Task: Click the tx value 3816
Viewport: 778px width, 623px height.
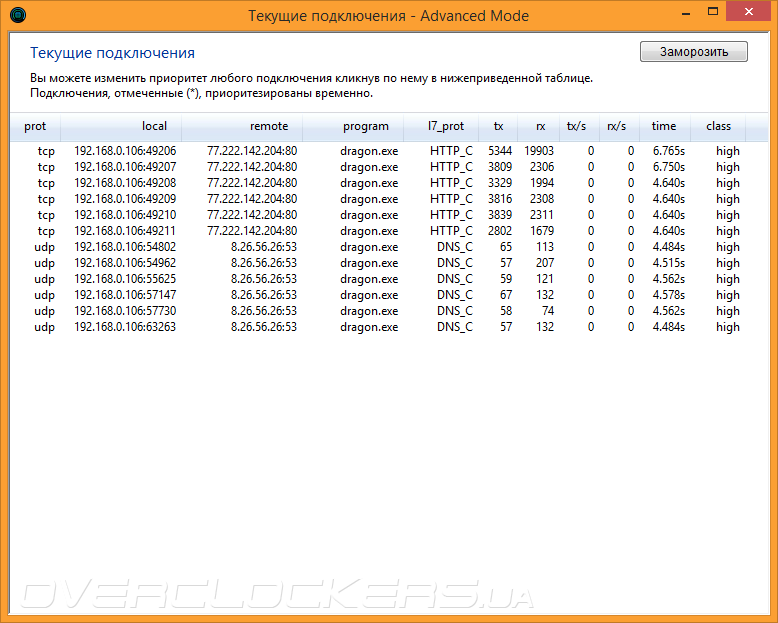Action: click(x=500, y=199)
